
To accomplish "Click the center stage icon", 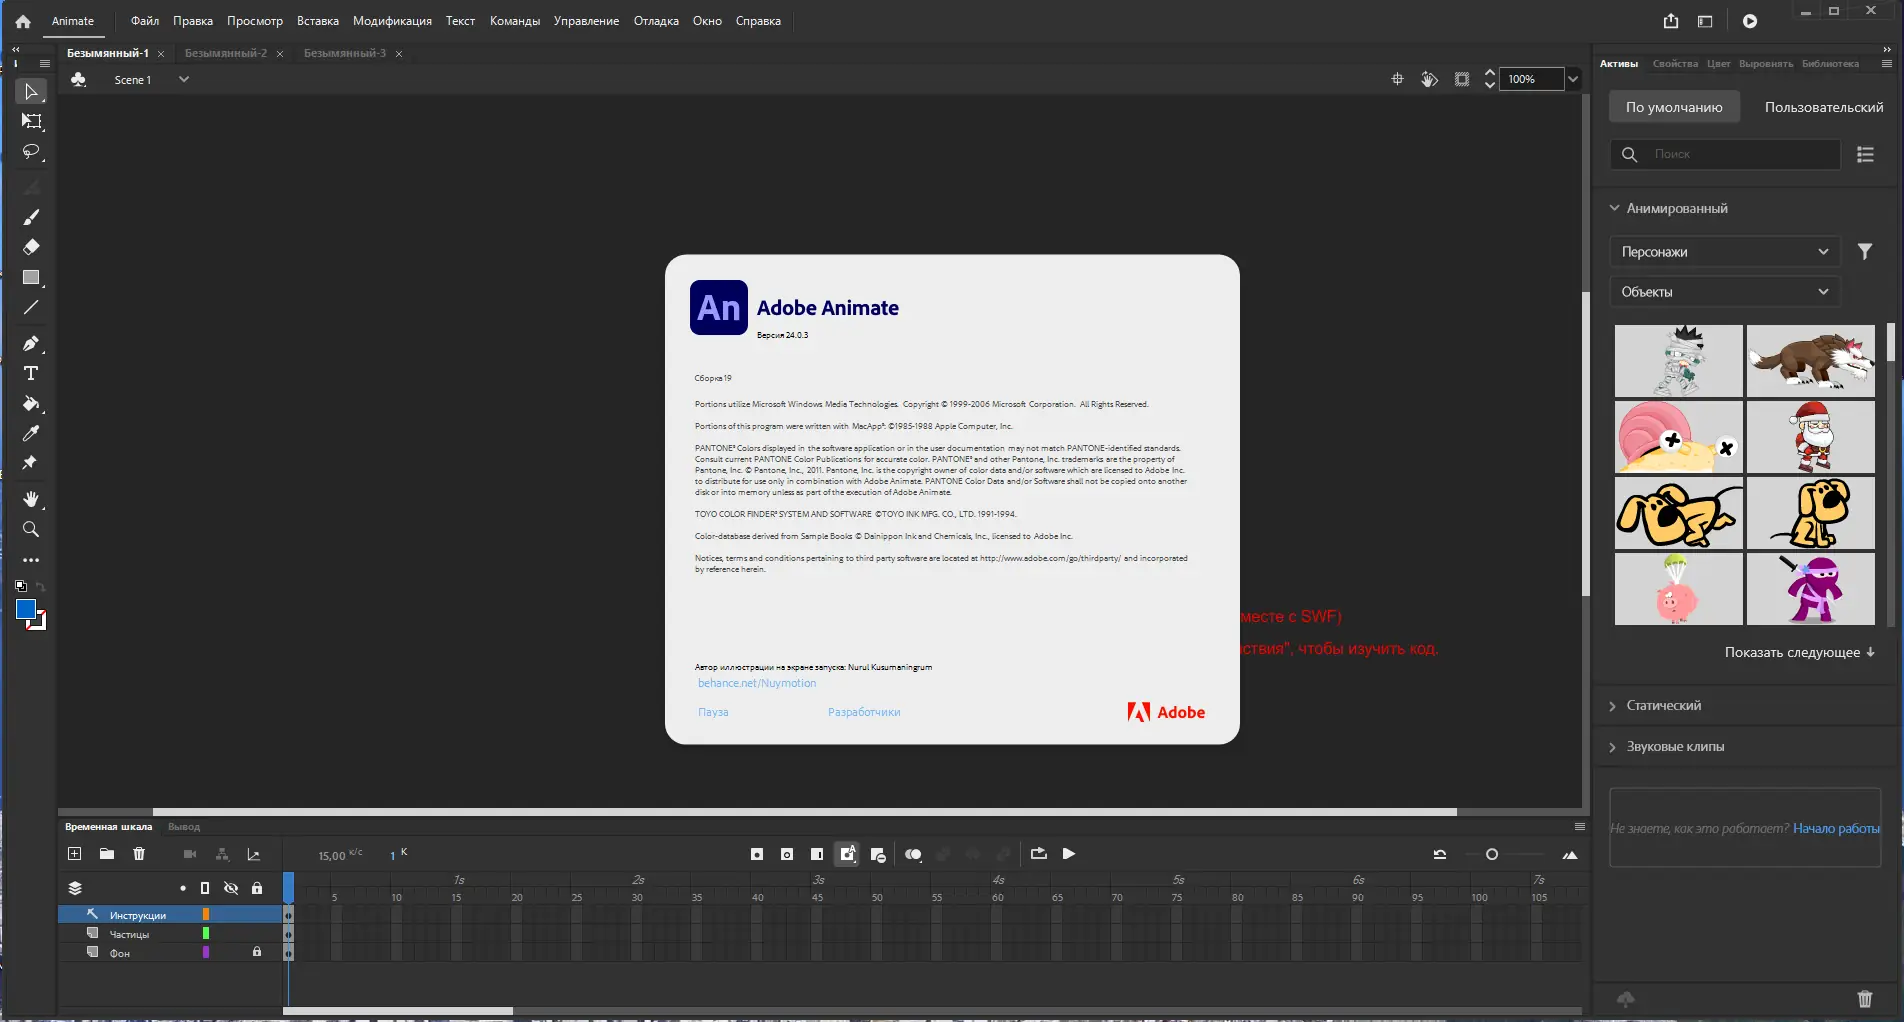I will [1398, 79].
